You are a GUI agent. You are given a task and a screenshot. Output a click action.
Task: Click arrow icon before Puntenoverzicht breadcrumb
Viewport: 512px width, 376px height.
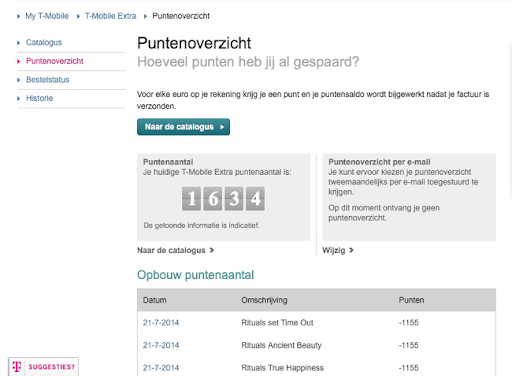(145, 16)
